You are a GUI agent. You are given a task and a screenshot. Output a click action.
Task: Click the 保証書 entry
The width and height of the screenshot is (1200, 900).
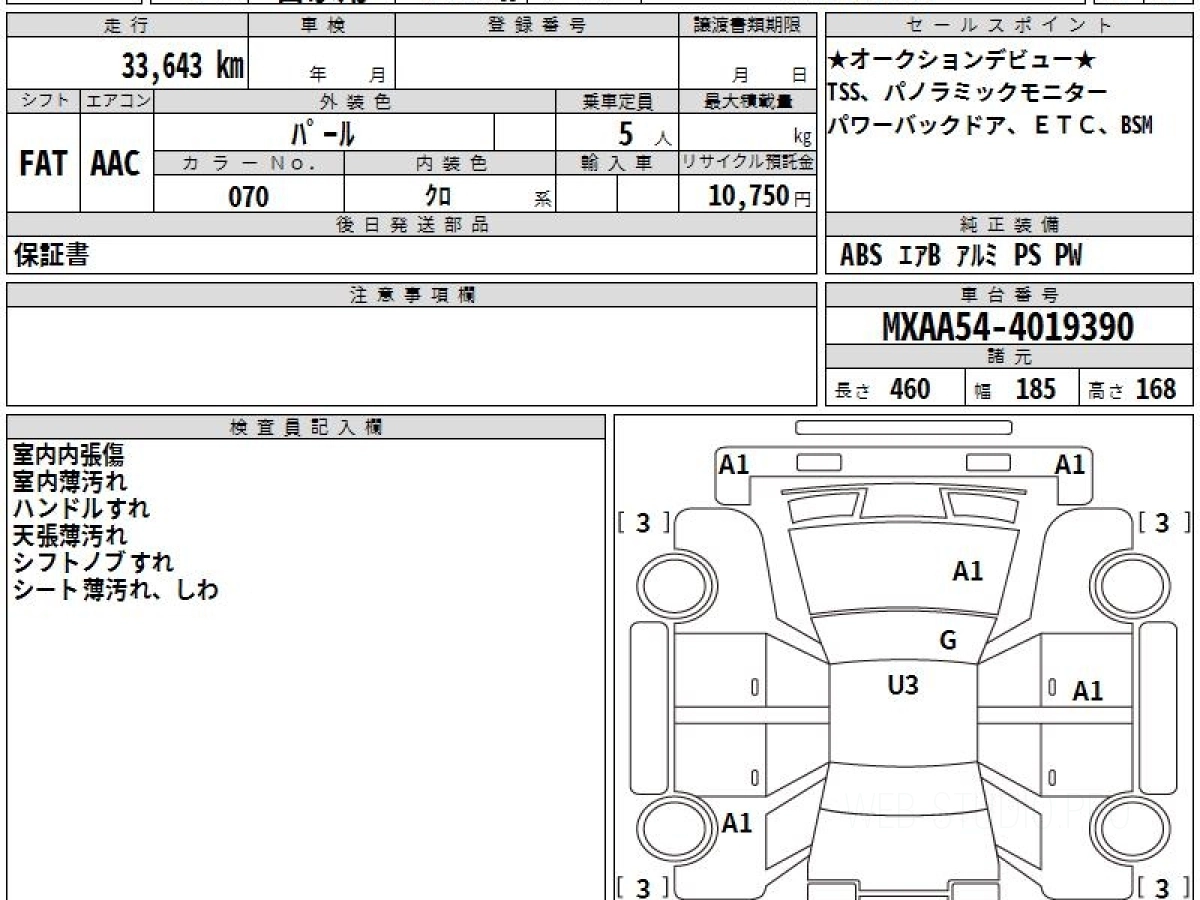point(51,256)
